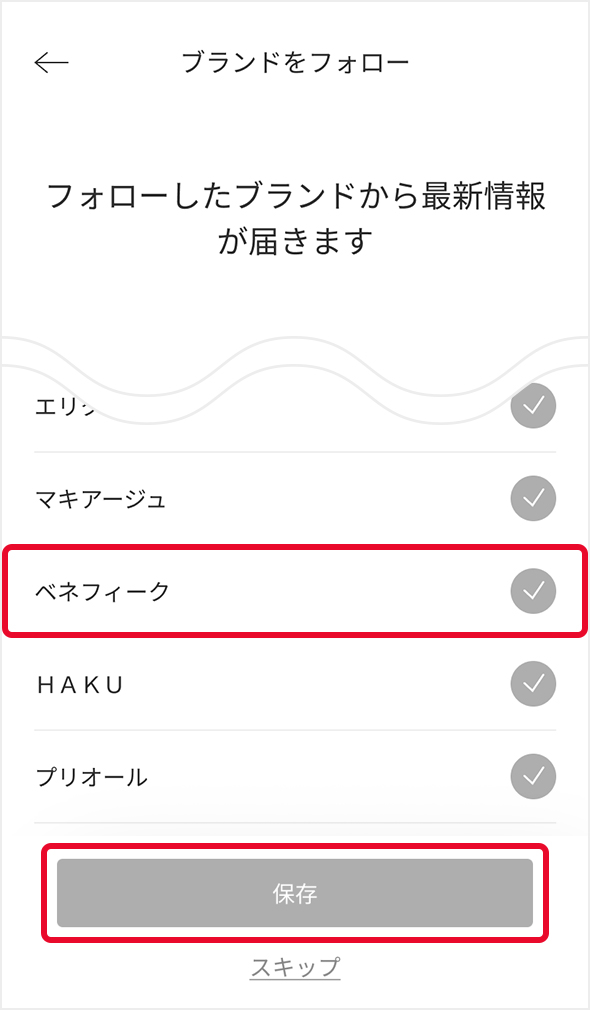Tap the checkmark circle beside マキアージュ
The image size is (590, 1010).
pos(533,498)
